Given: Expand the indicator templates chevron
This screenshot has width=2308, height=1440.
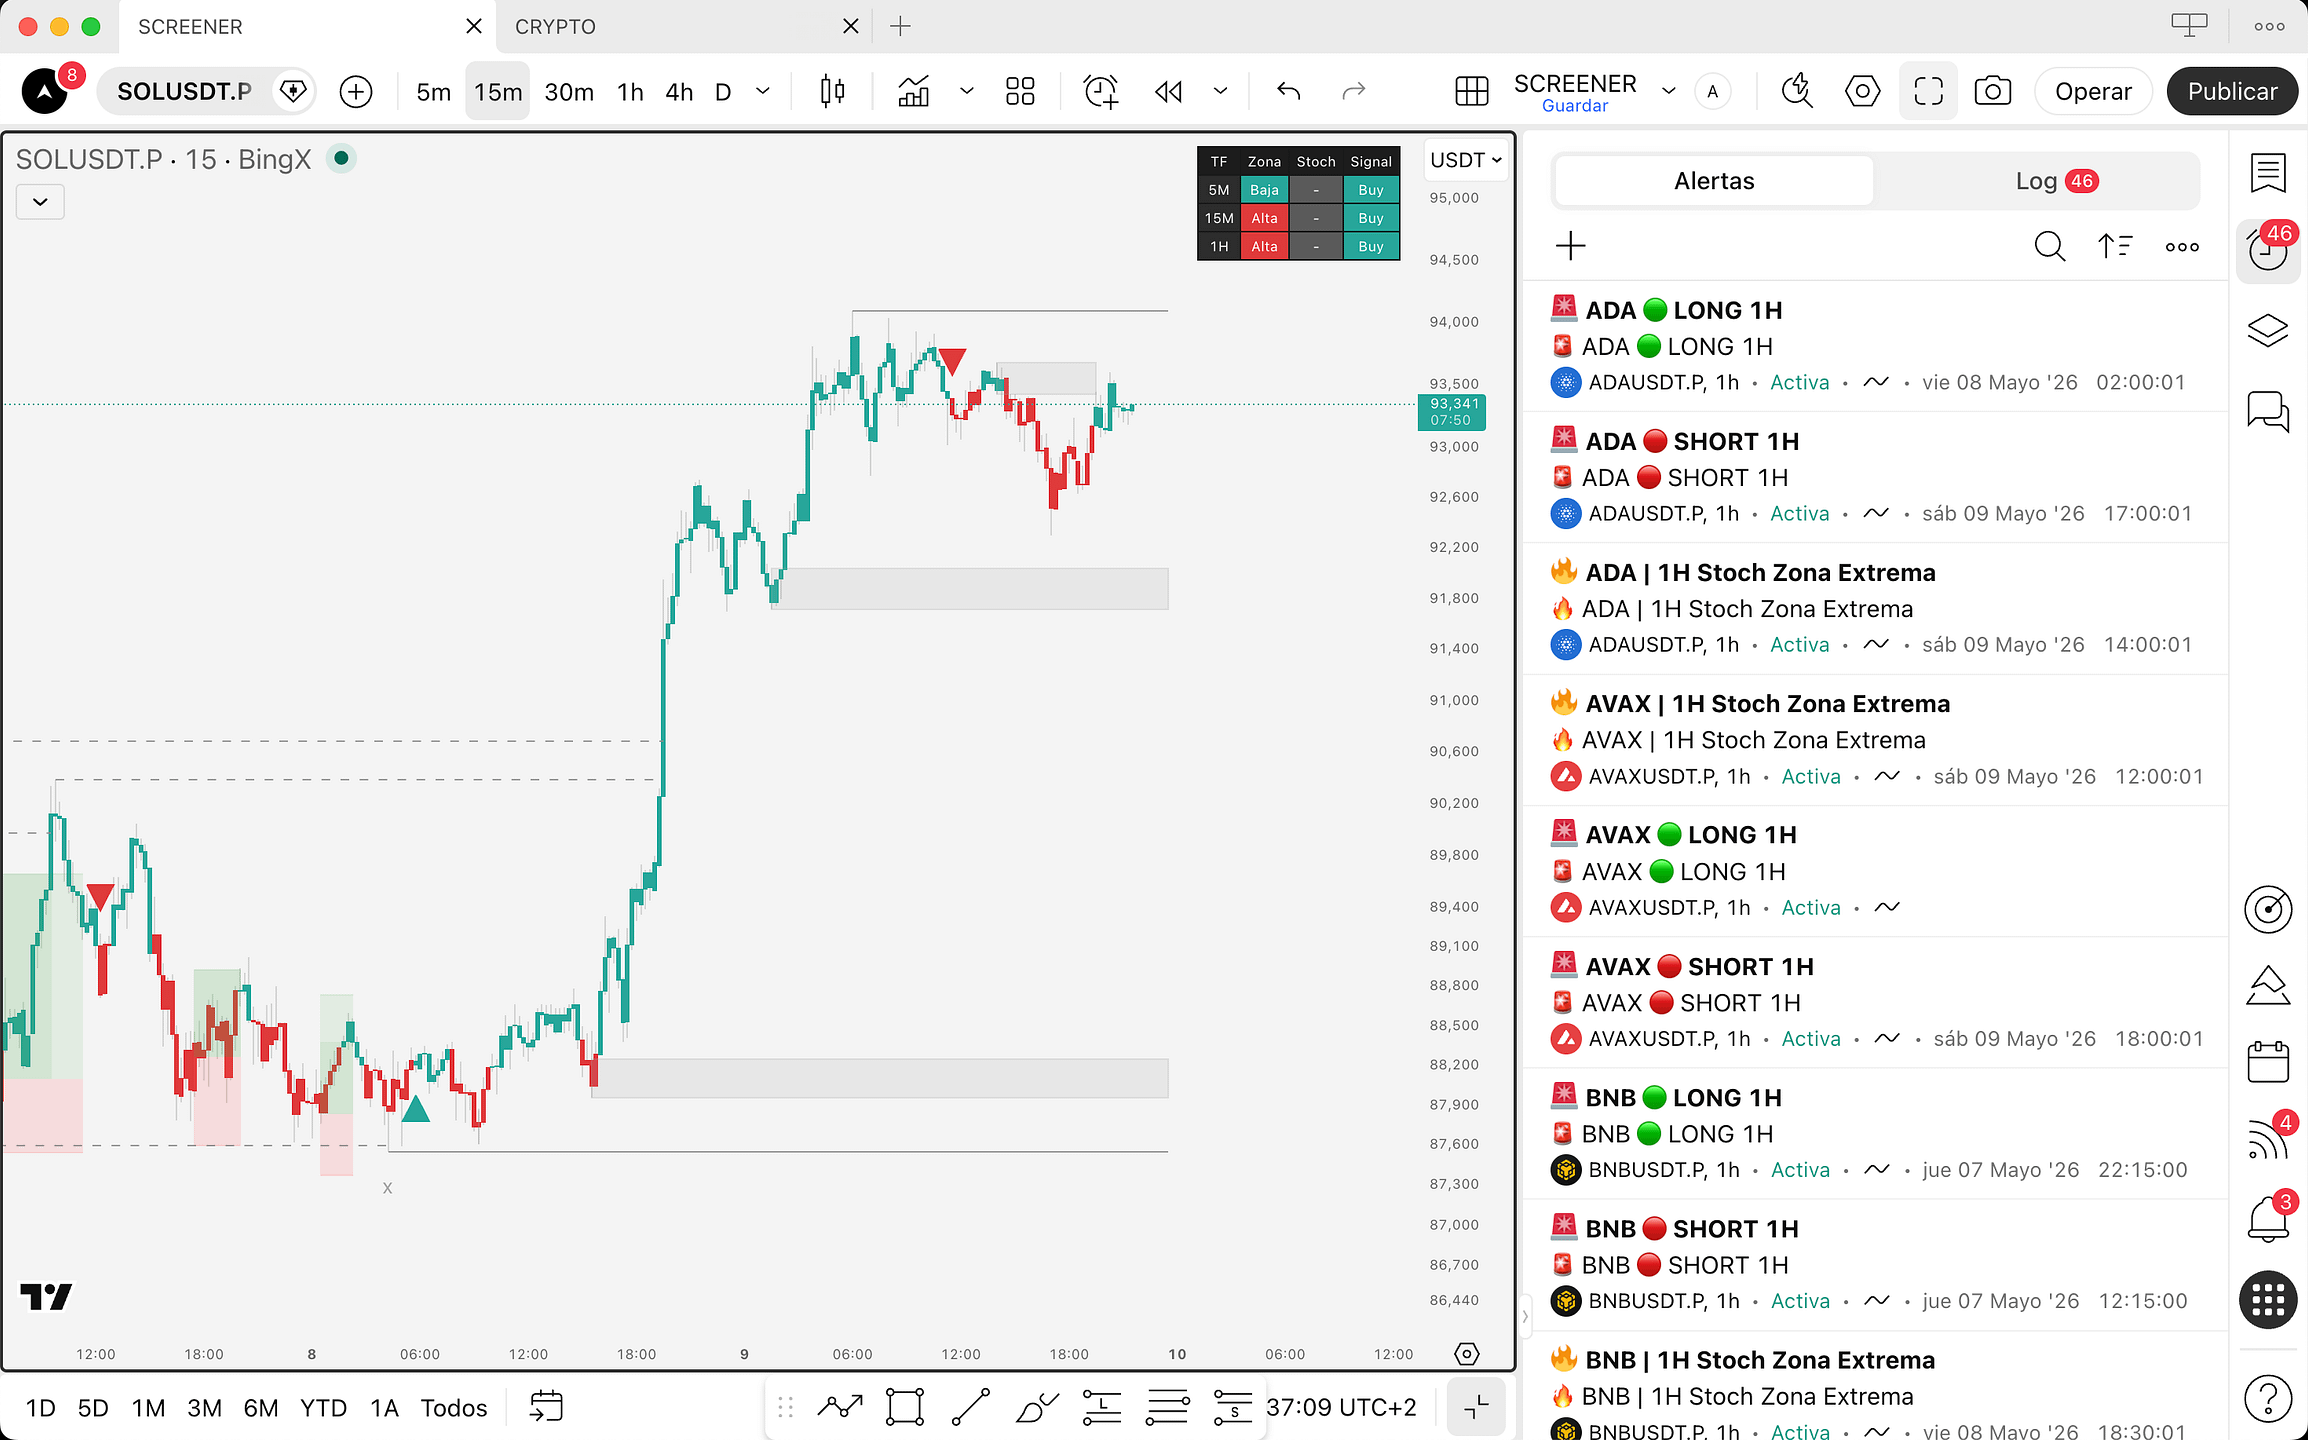Looking at the screenshot, I should pos(966,92).
